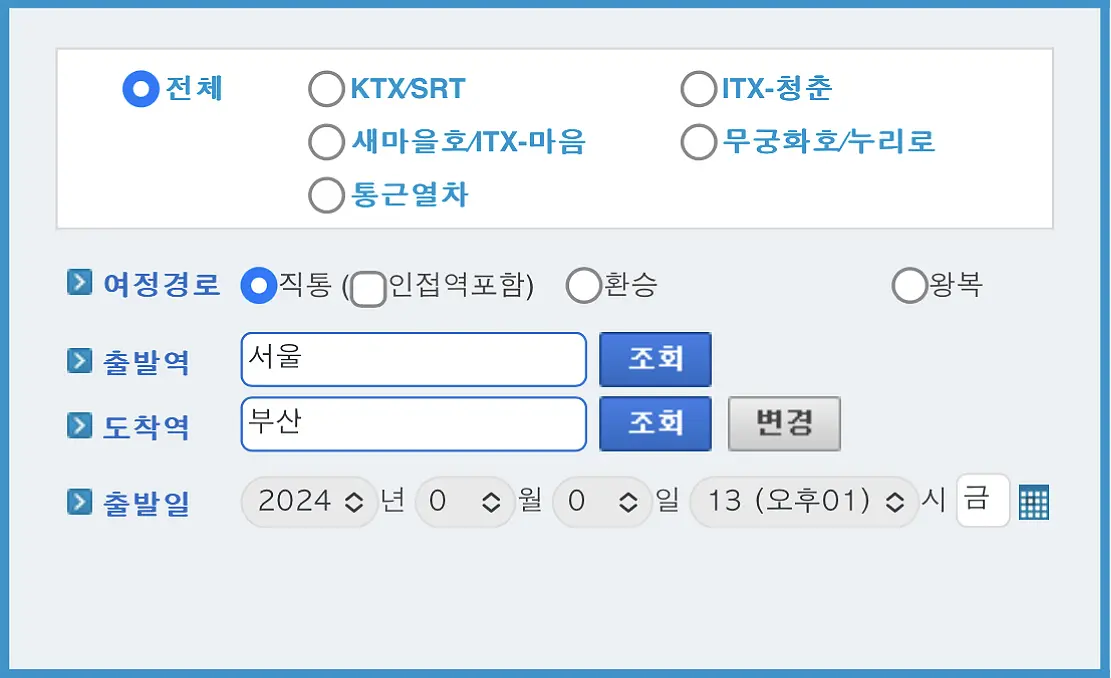Click the blue arrow icon beside 여정경로

(79, 283)
